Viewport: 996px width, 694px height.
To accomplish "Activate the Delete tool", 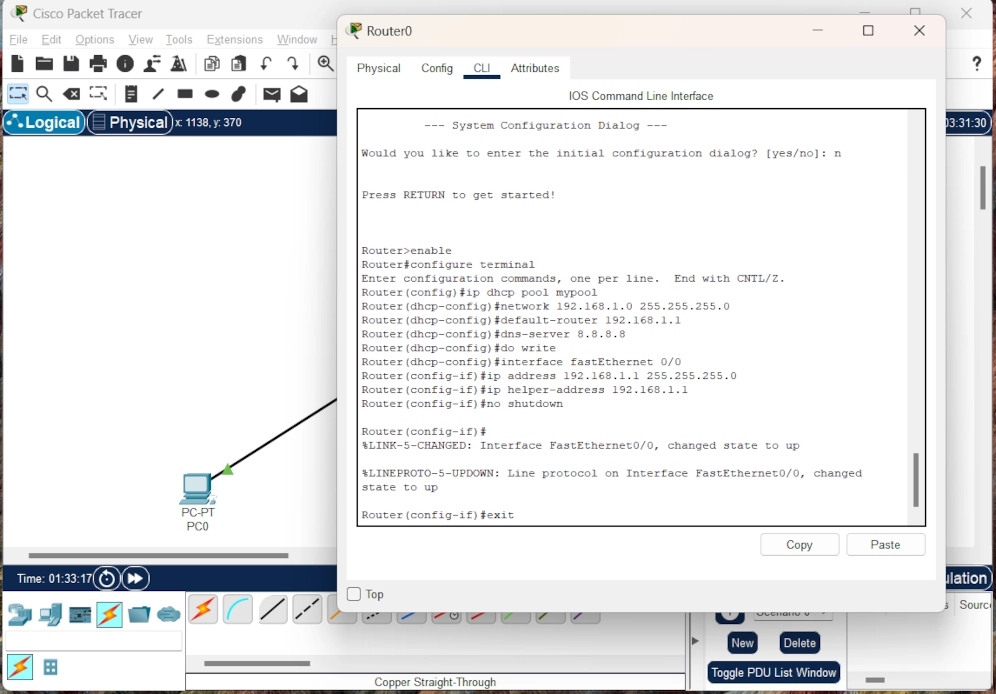I will (71, 94).
